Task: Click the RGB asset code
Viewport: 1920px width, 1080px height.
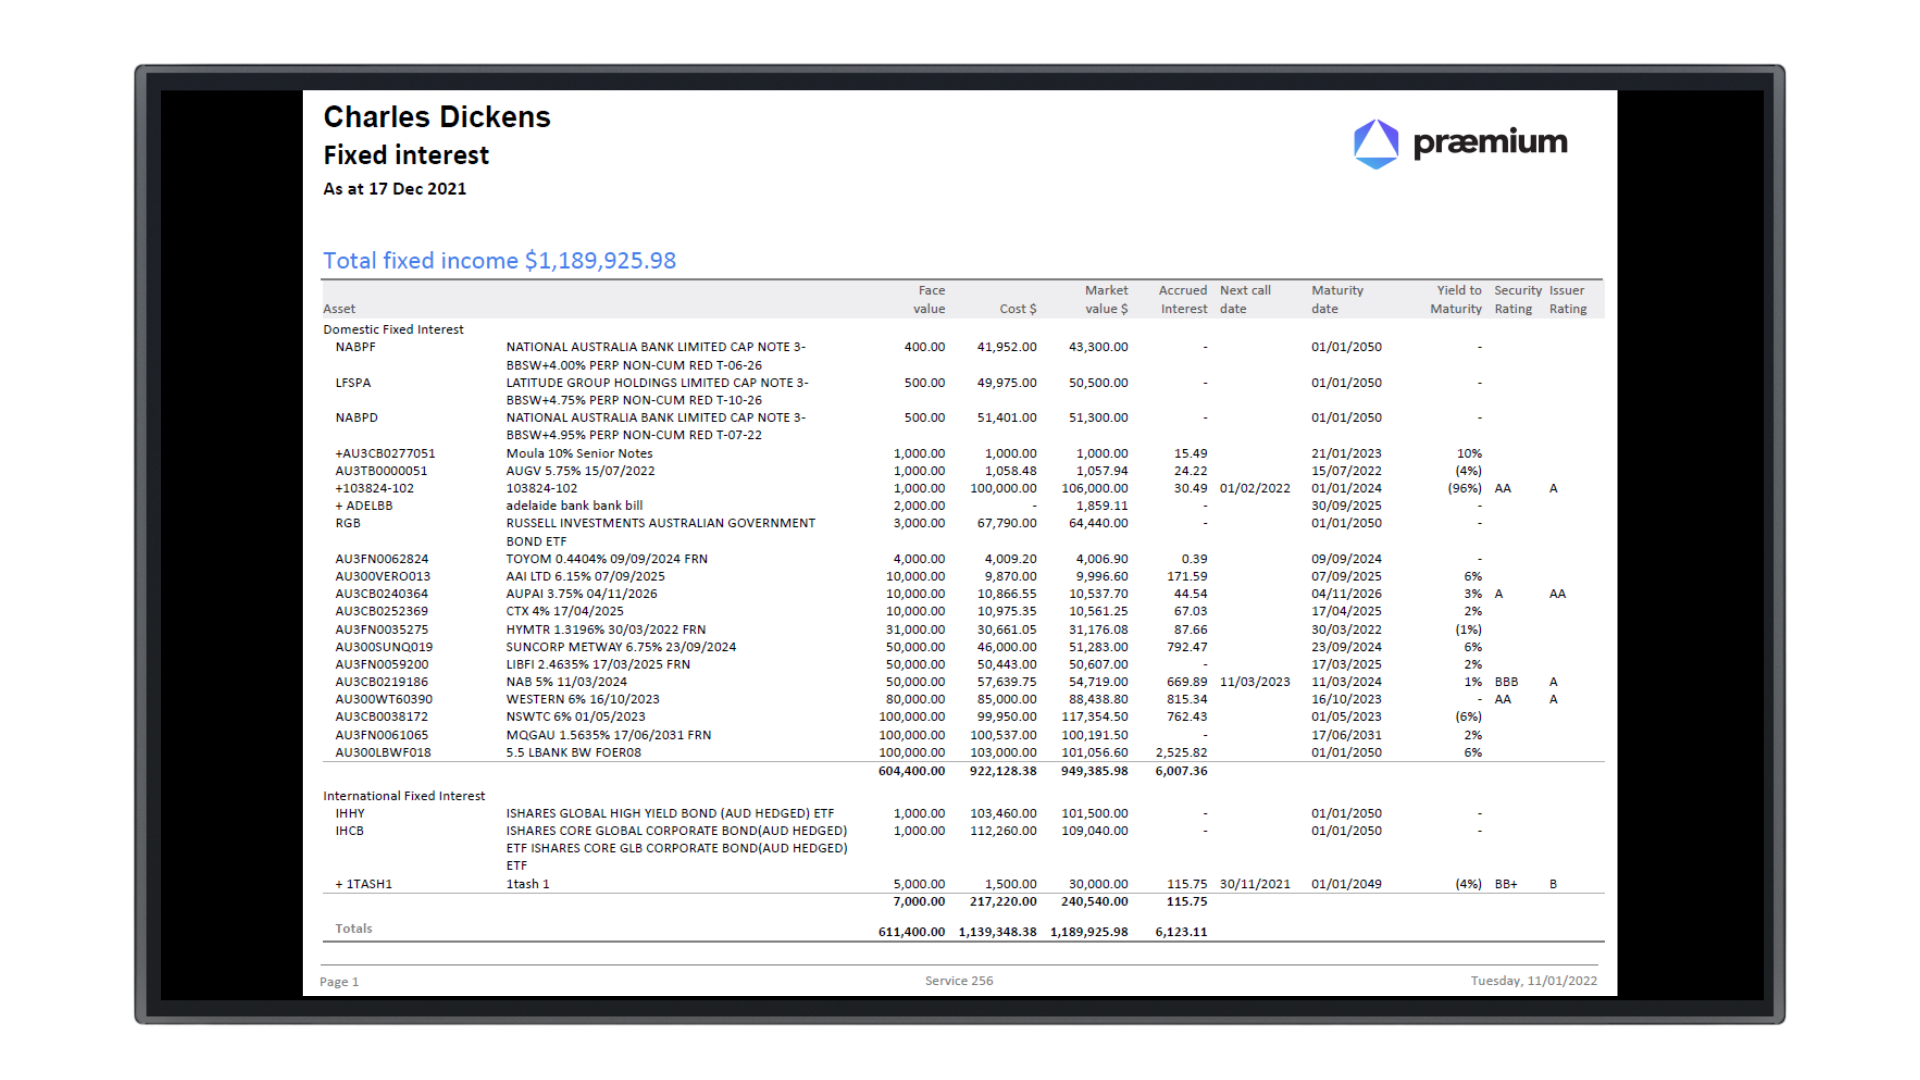Action: pyautogui.click(x=348, y=523)
